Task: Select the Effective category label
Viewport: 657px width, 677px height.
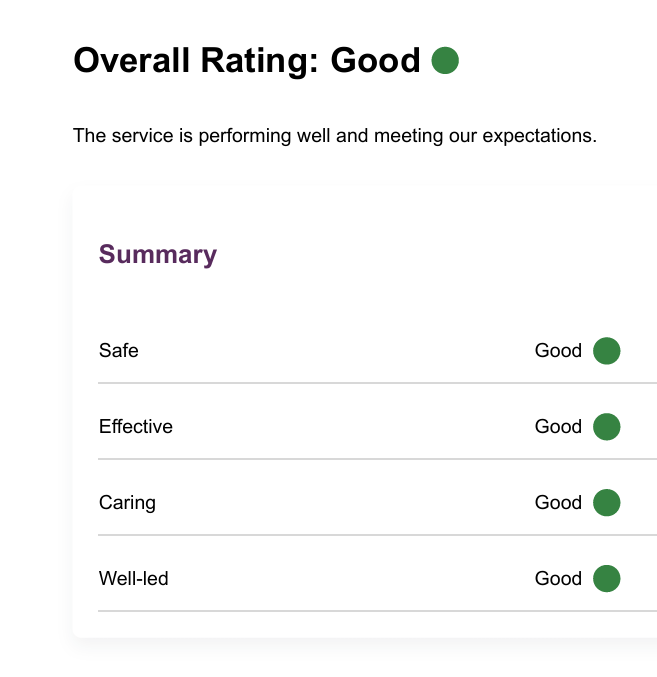Action: pos(136,427)
